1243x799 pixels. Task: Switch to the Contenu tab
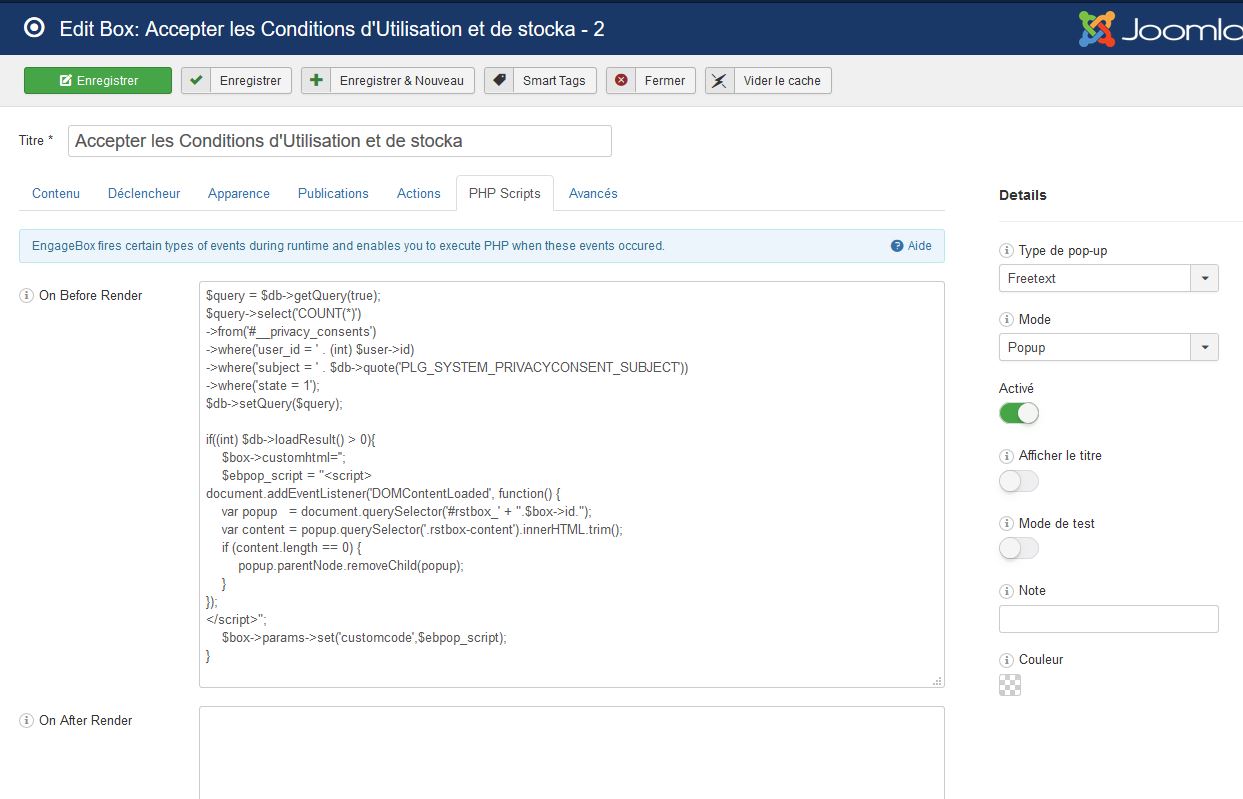[56, 193]
